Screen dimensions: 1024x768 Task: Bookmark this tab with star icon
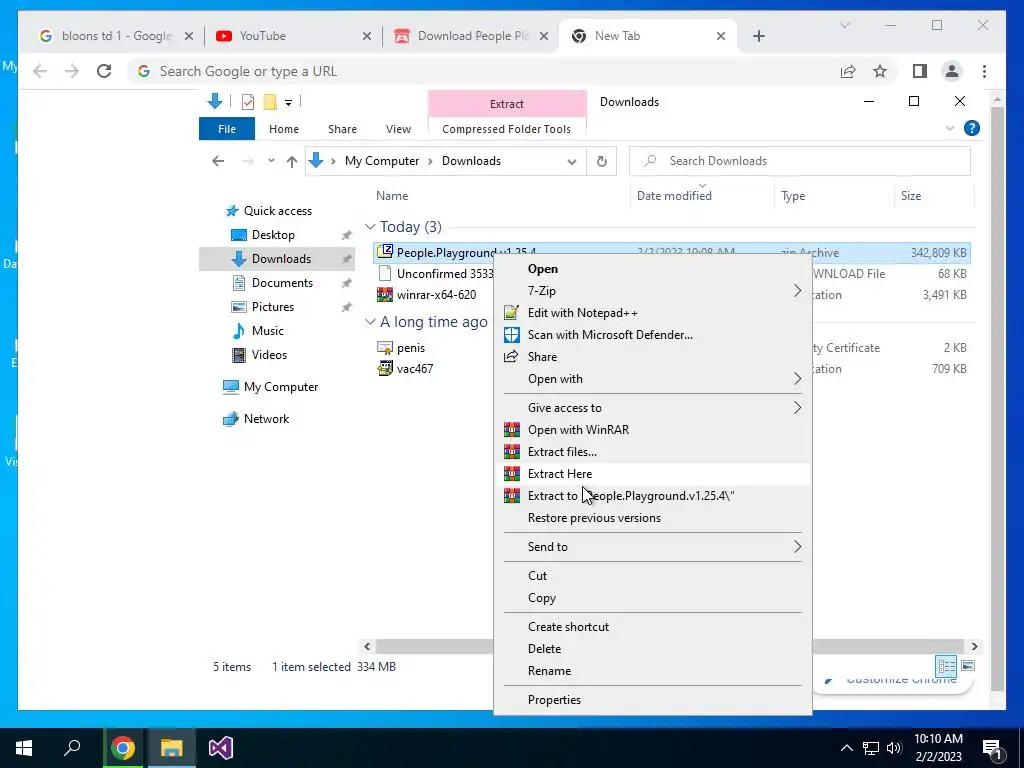pos(880,71)
